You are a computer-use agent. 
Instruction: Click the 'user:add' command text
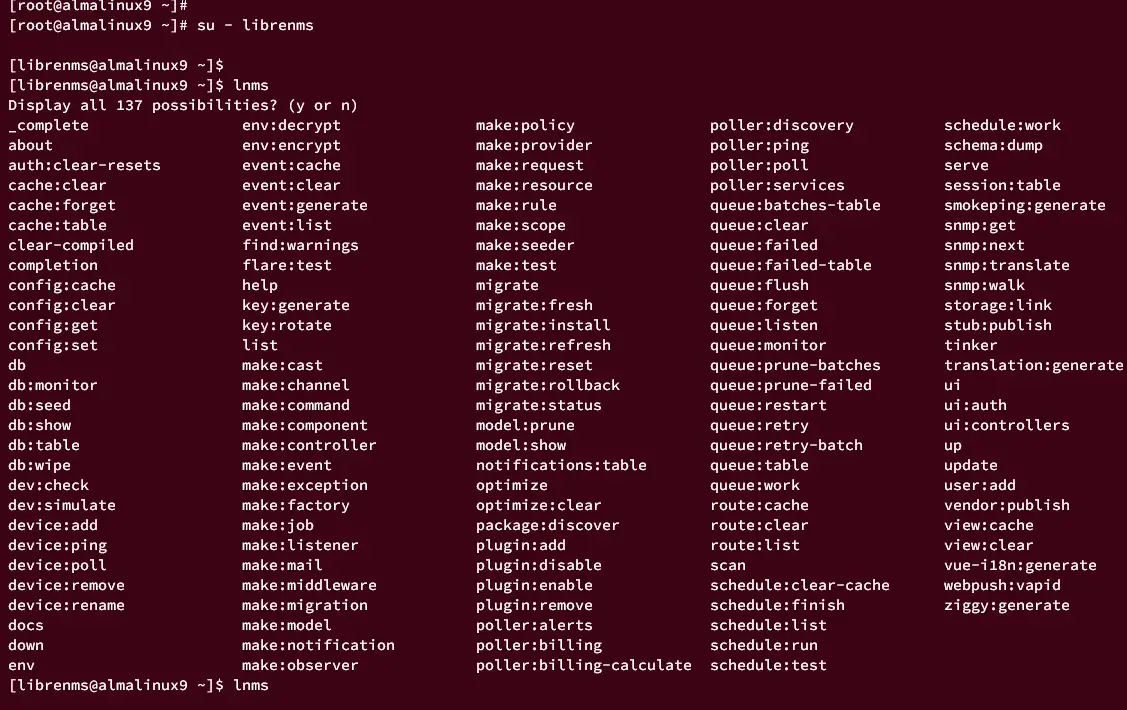980,485
